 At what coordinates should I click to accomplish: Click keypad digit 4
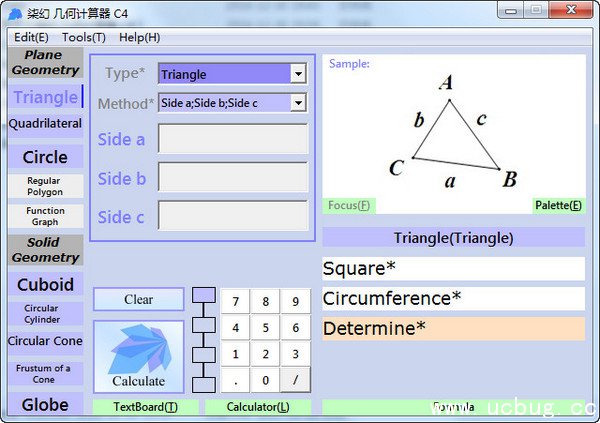235,328
